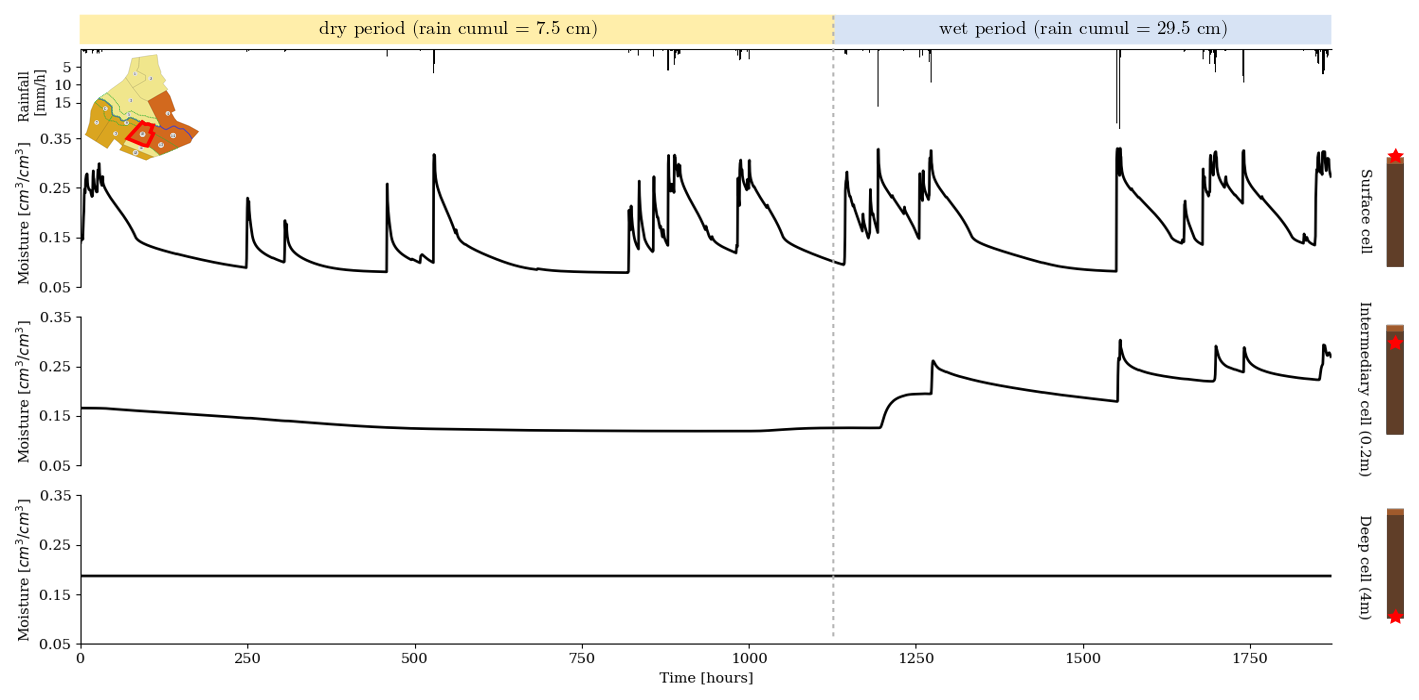Viewport: 1419px width, 700px height.
Task: Click the red star on the Intermediary cell column
Action: coord(1395,342)
